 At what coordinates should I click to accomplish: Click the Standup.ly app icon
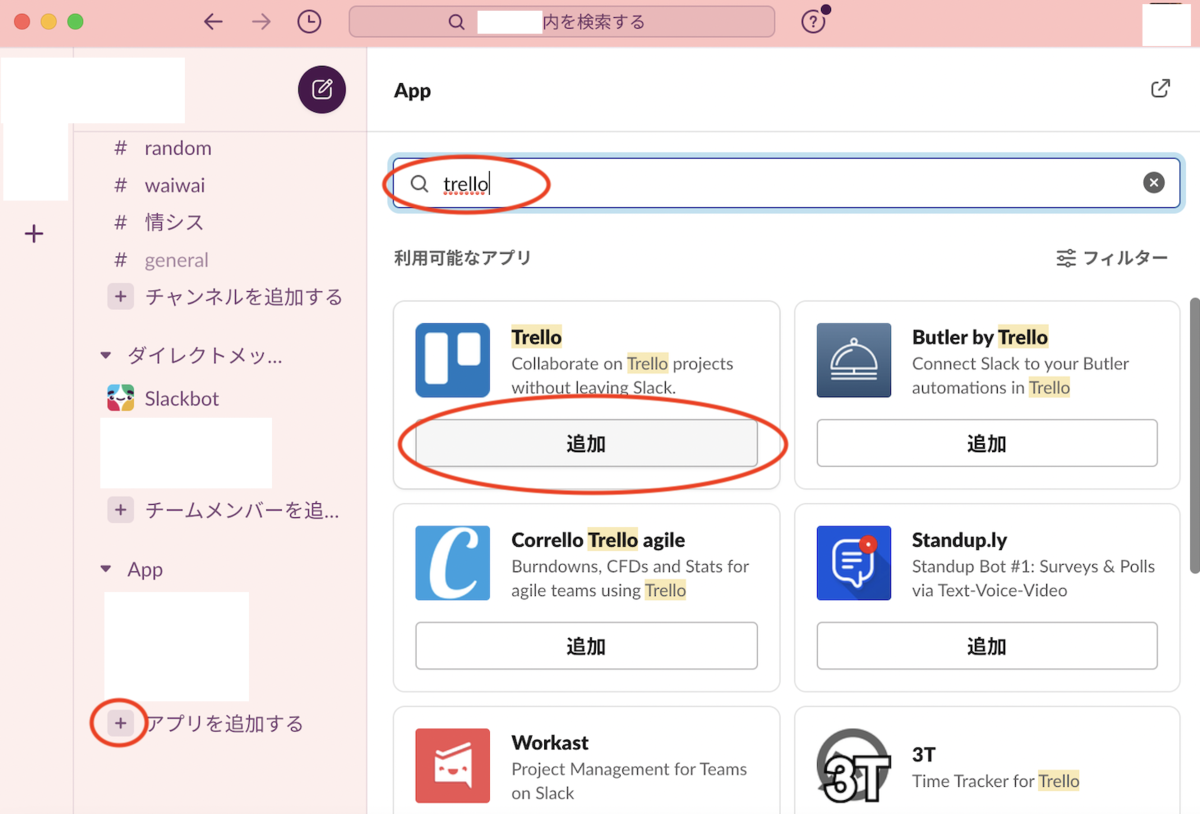[853, 563]
